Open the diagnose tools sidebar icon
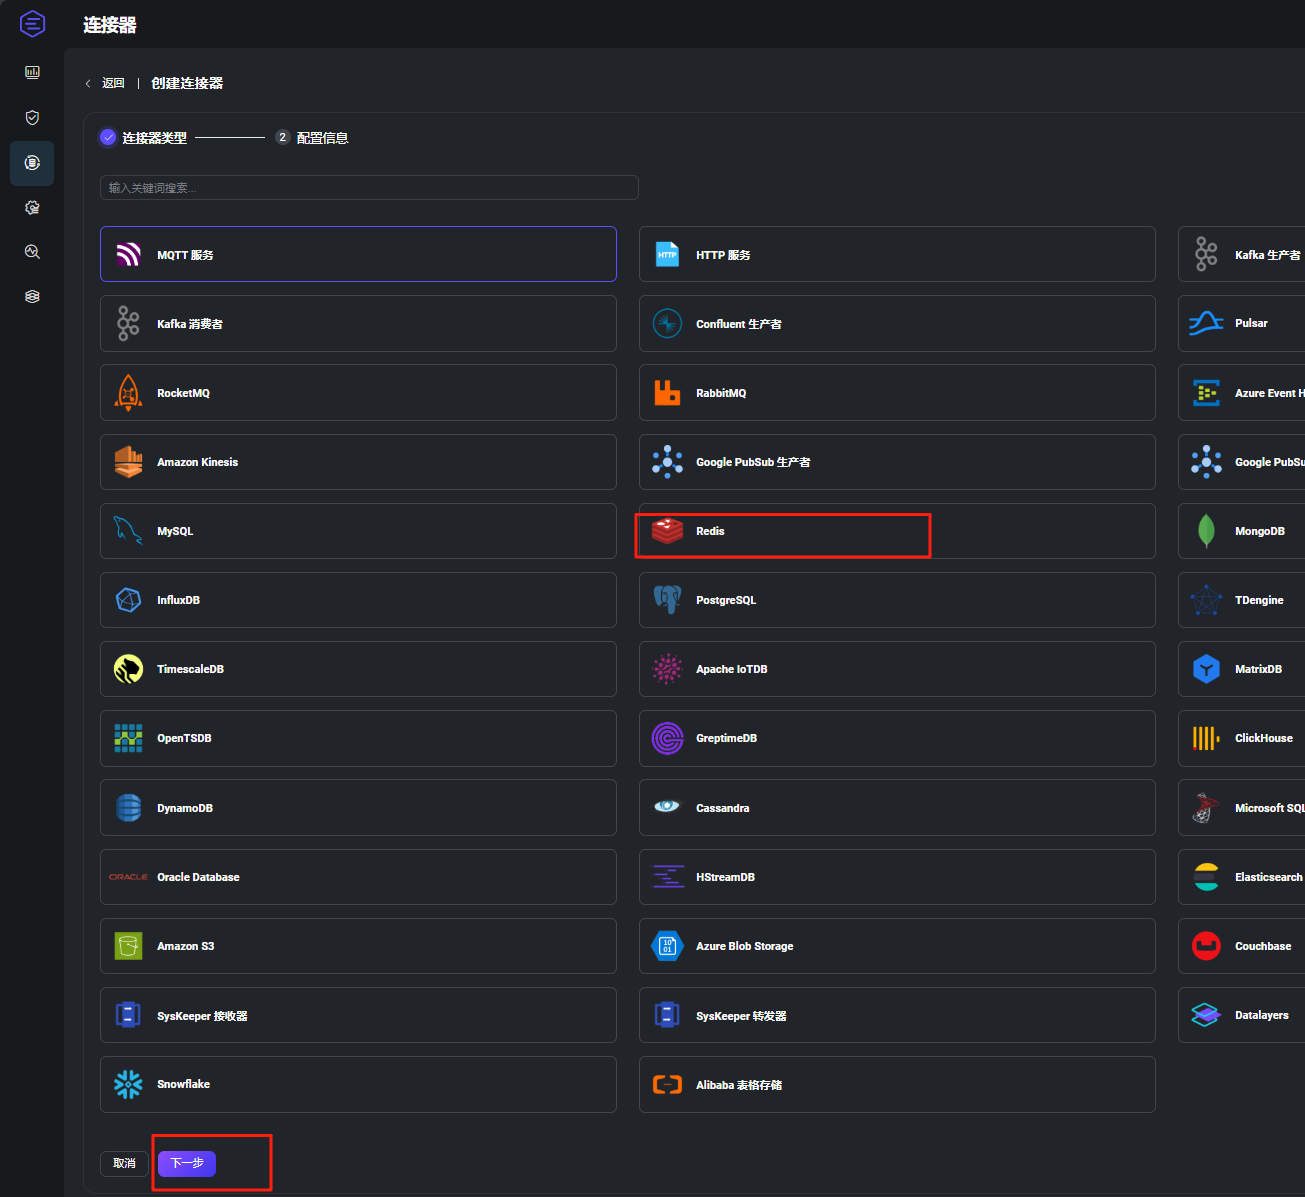 pyautogui.click(x=32, y=252)
